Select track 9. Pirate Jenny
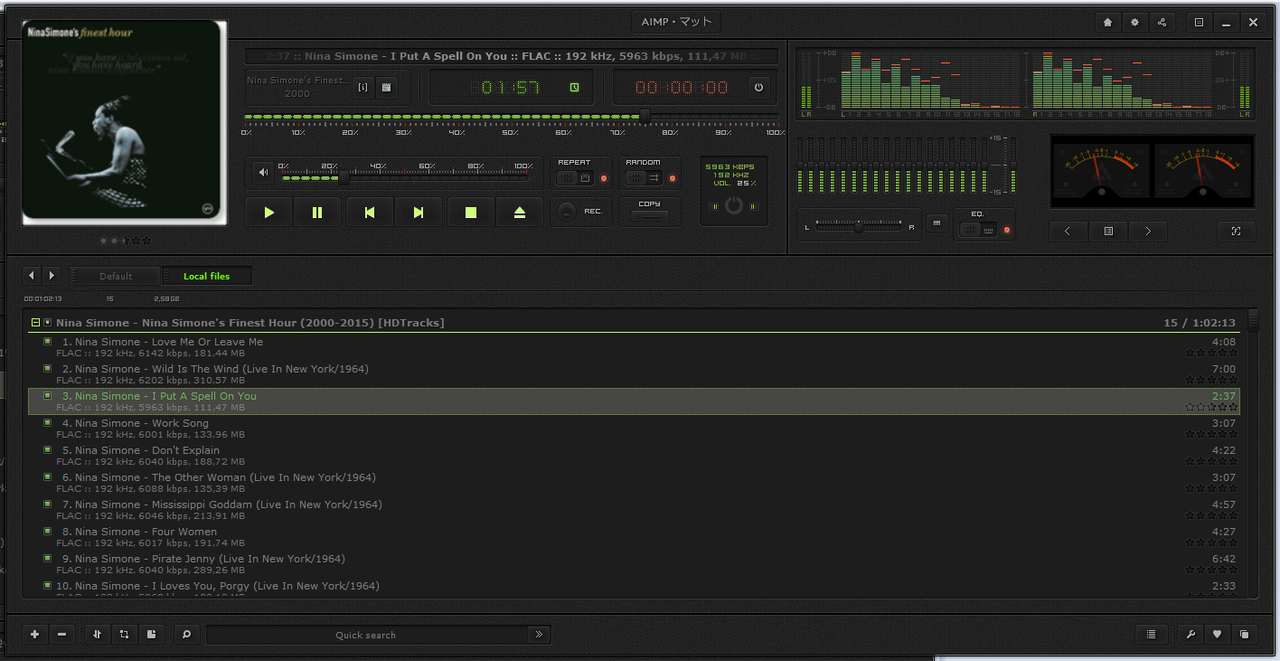The height and width of the screenshot is (661, 1280). pos(634,564)
